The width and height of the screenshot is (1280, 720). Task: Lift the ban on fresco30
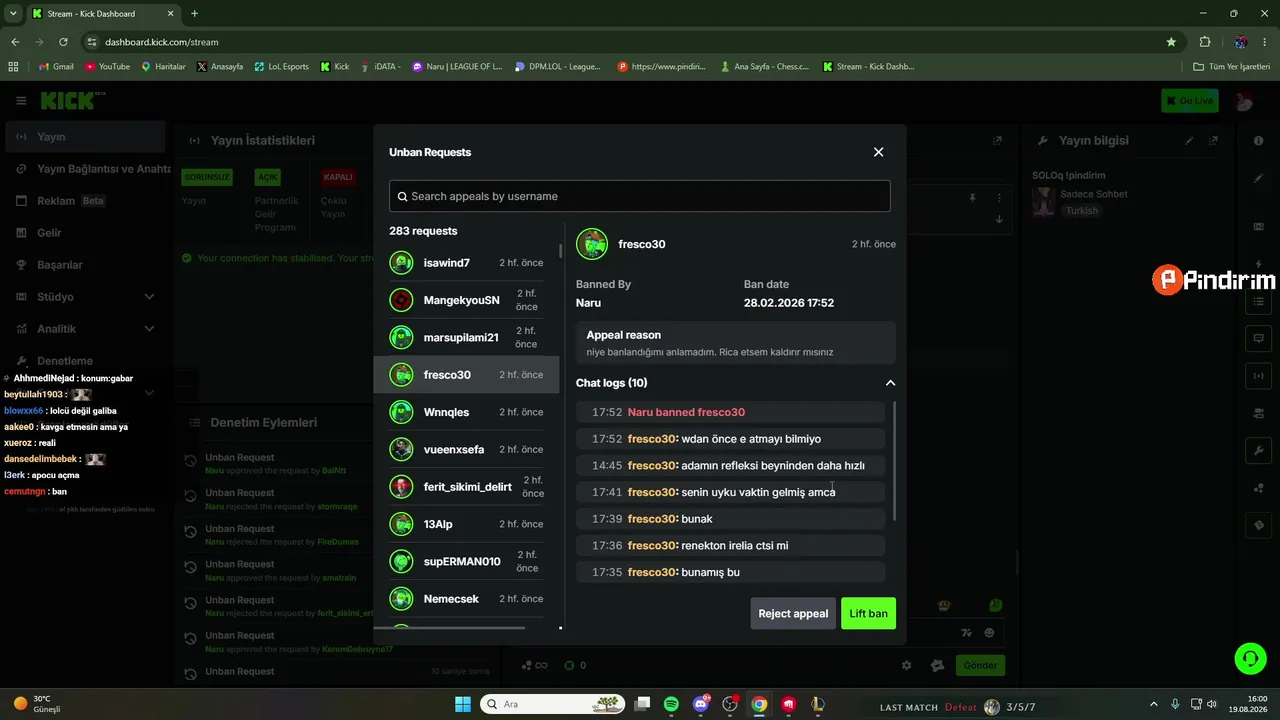868,613
